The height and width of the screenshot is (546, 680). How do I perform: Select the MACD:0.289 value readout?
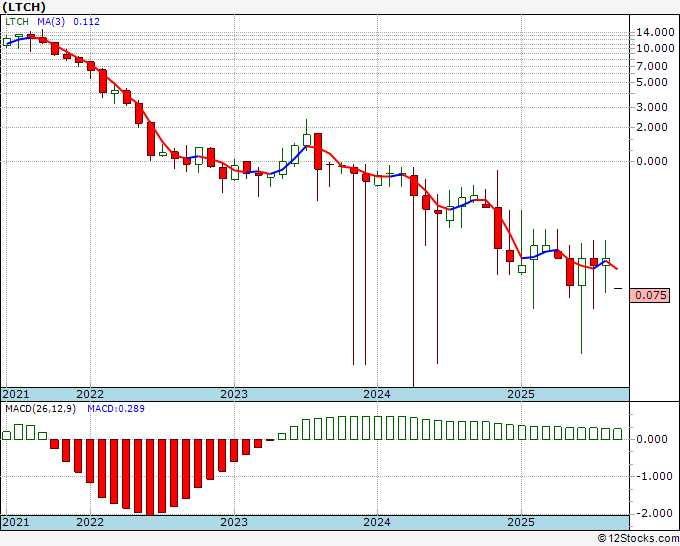[116, 409]
